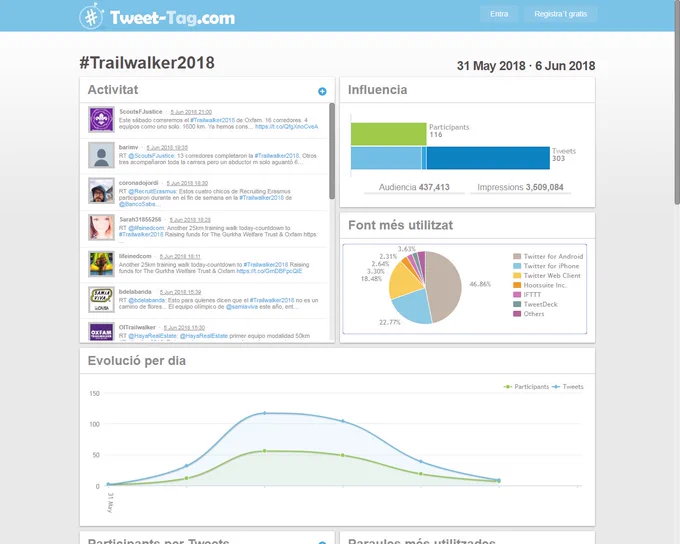The image size is (680, 544).
Task: Click the light blue Tweets bar segment
Action: coord(386,158)
